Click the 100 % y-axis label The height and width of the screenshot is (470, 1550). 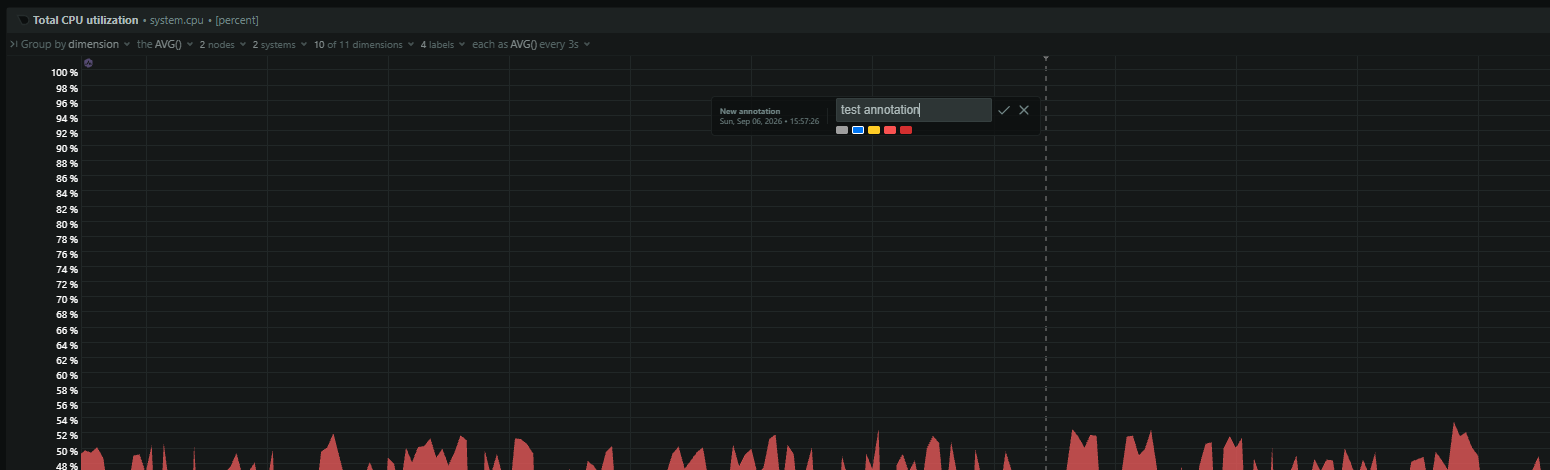[65, 73]
